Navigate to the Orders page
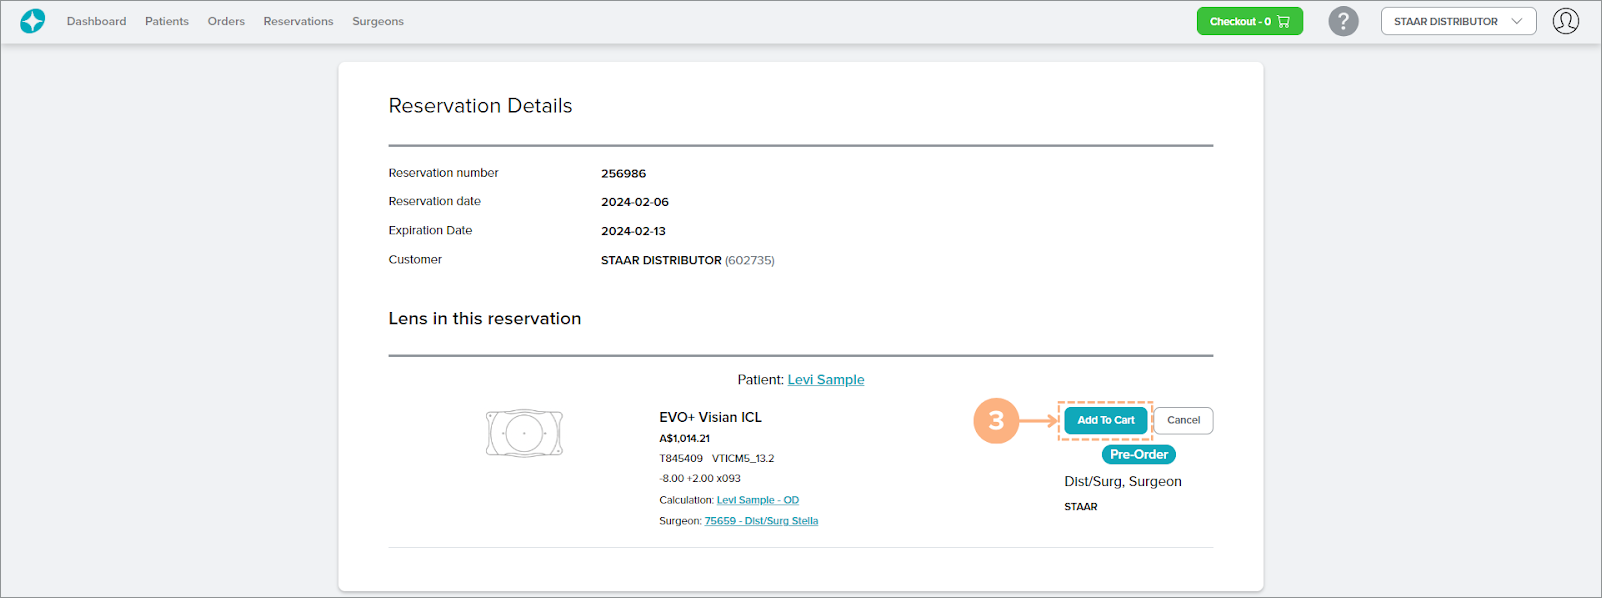The width and height of the screenshot is (1602, 598). (226, 21)
